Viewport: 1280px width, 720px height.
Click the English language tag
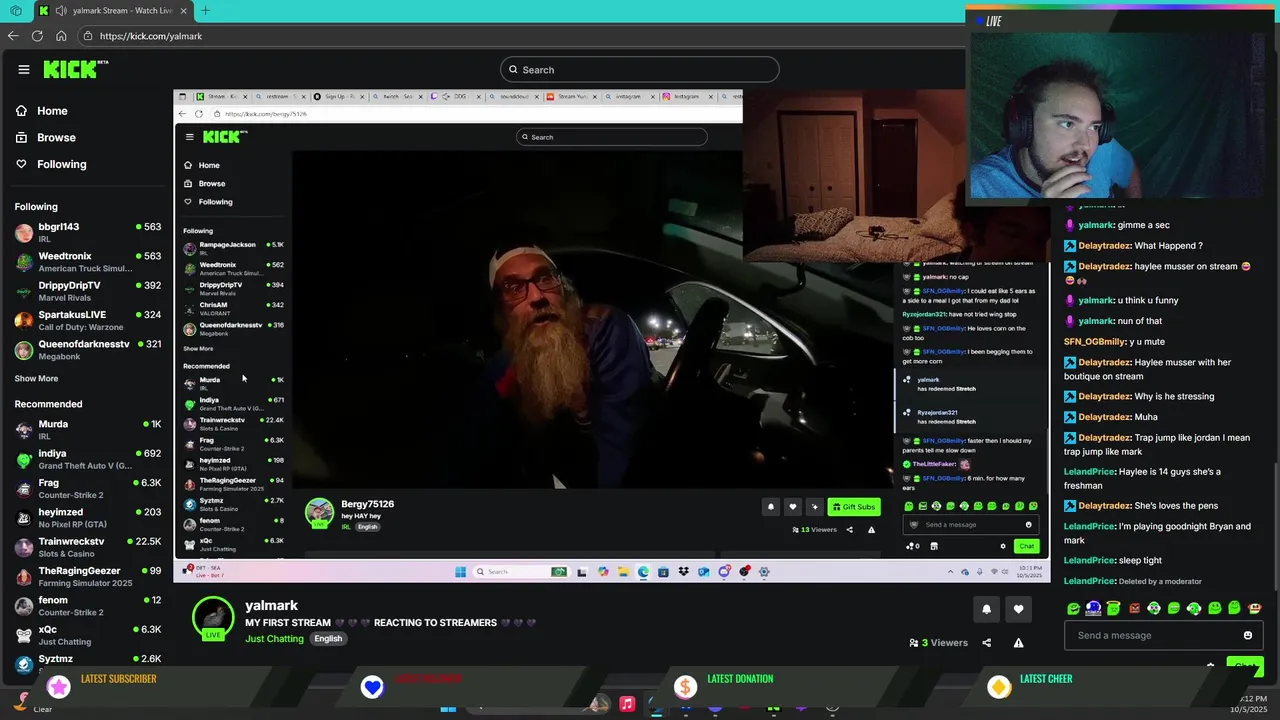[x=328, y=639]
